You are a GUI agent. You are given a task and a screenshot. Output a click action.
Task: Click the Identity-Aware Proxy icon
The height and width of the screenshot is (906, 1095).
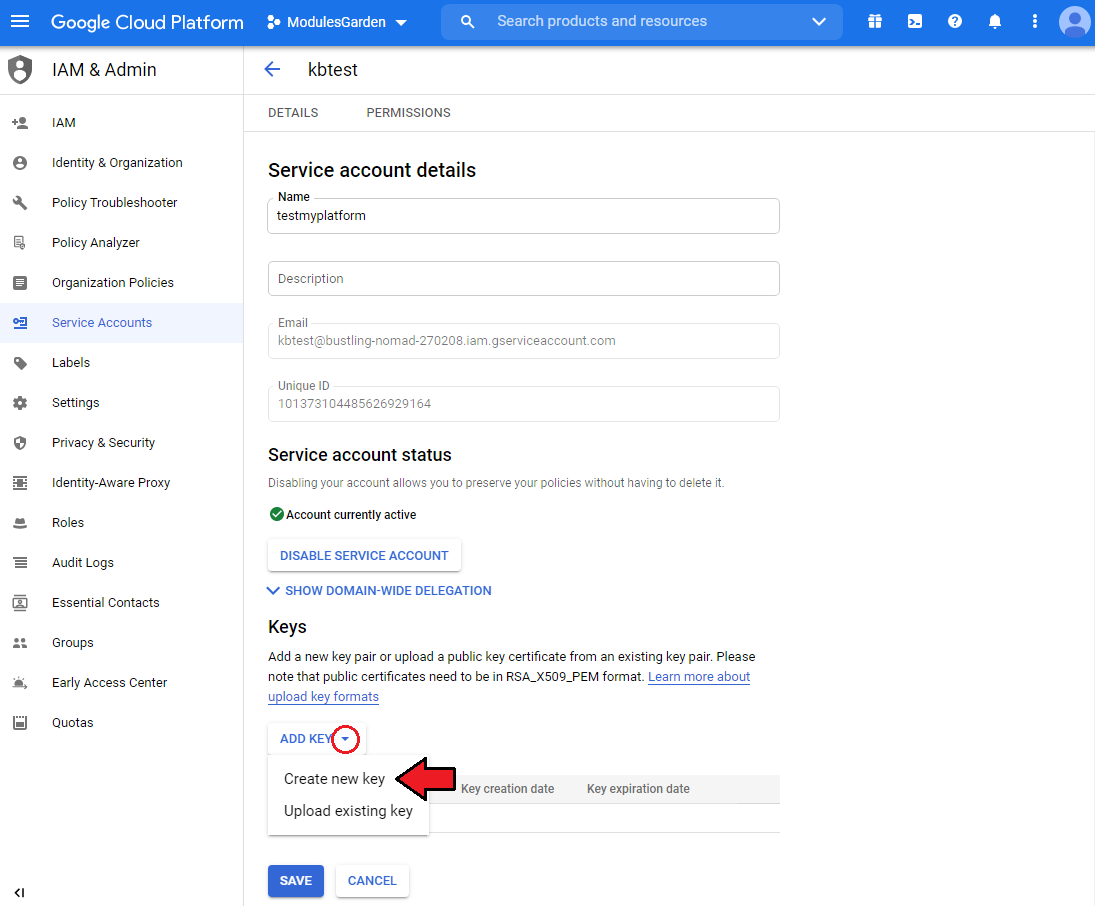[x=20, y=483]
